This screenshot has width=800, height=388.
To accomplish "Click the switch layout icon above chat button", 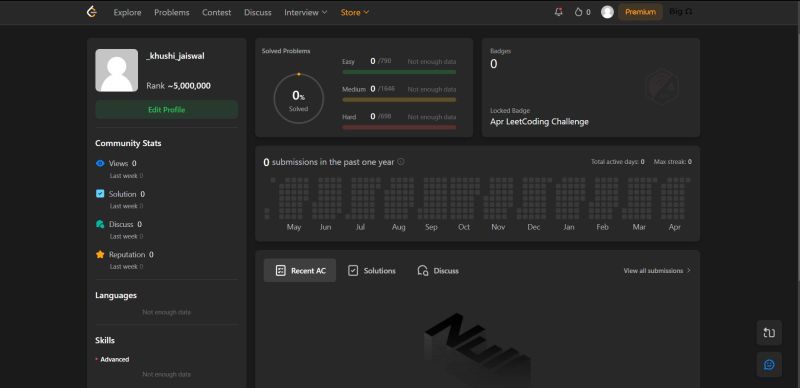I will pos(769,333).
